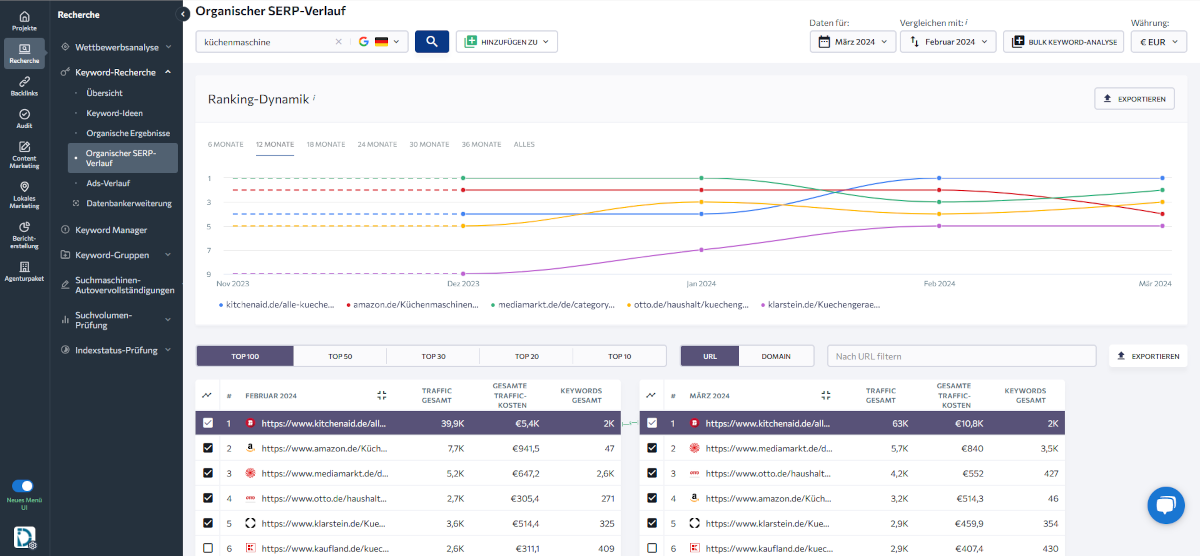The image size is (1200, 556).
Task: Check März row 6 kaufland checkbox
Action: (x=652, y=548)
